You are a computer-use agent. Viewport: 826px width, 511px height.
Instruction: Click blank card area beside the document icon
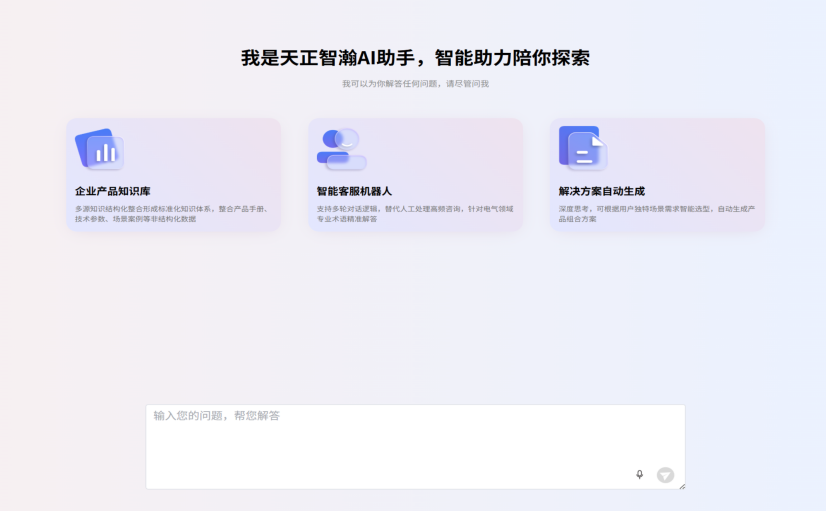(x=685, y=150)
